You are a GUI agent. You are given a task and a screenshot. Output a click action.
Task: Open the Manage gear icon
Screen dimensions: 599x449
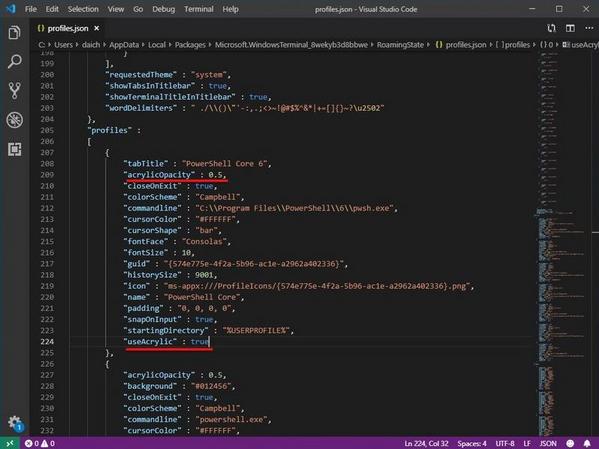15,423
